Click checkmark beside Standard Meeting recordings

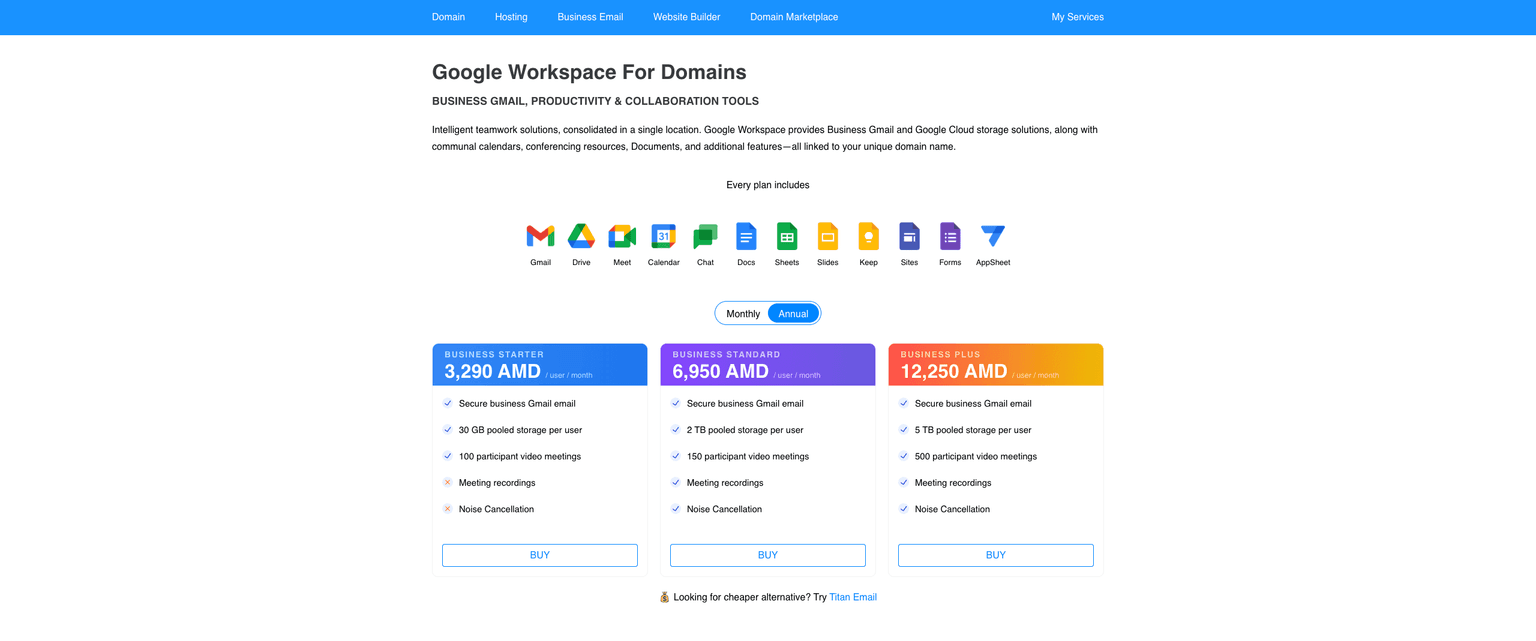(x=675, y=482)
